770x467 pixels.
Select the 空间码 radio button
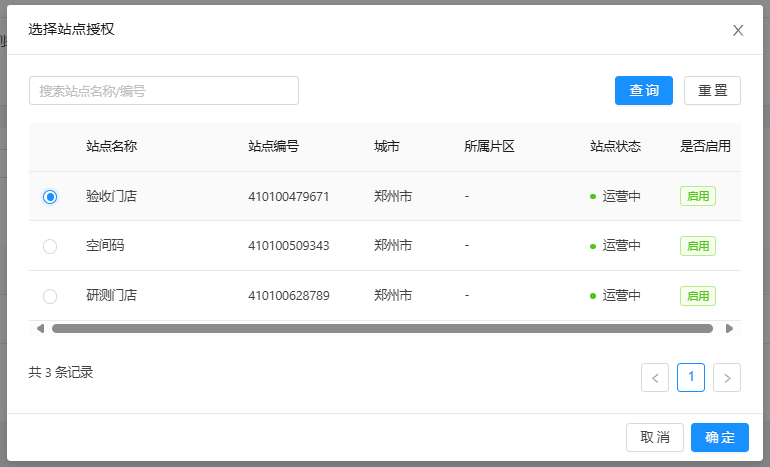coord(50,246)
